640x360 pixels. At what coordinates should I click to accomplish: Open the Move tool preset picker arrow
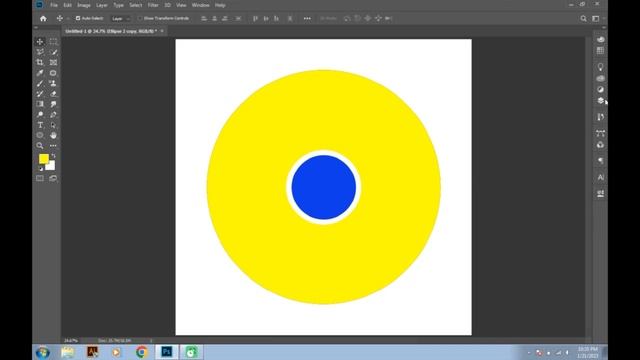(68, 18)
